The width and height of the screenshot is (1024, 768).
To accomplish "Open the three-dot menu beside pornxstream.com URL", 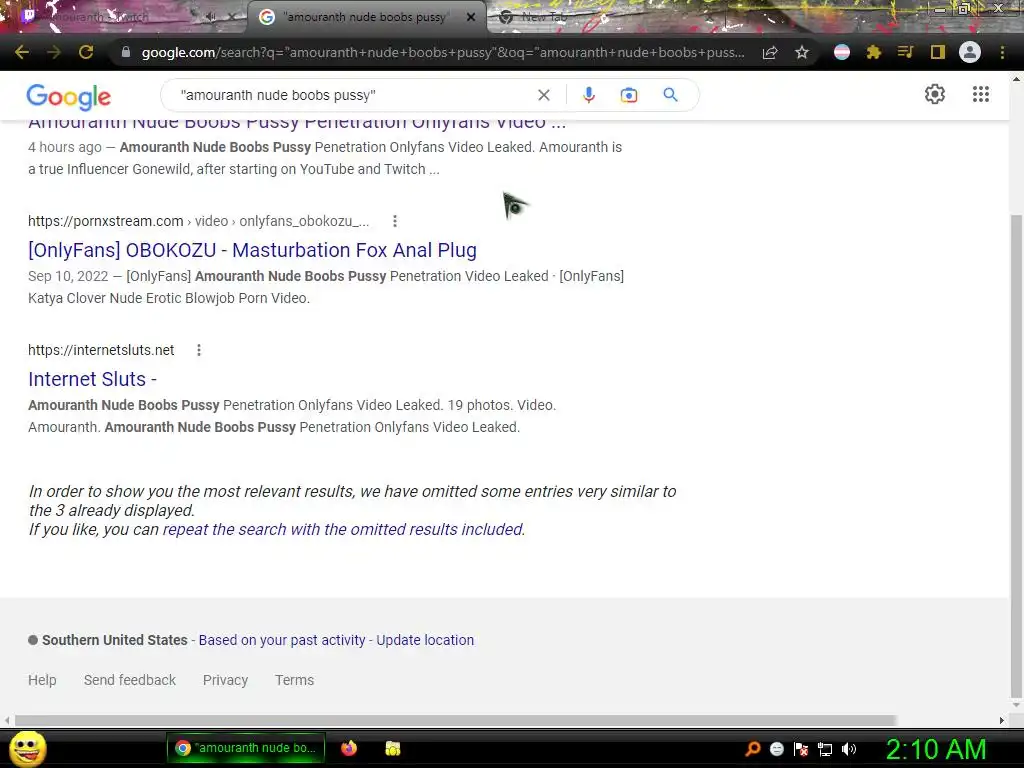I will click(394, 221).
